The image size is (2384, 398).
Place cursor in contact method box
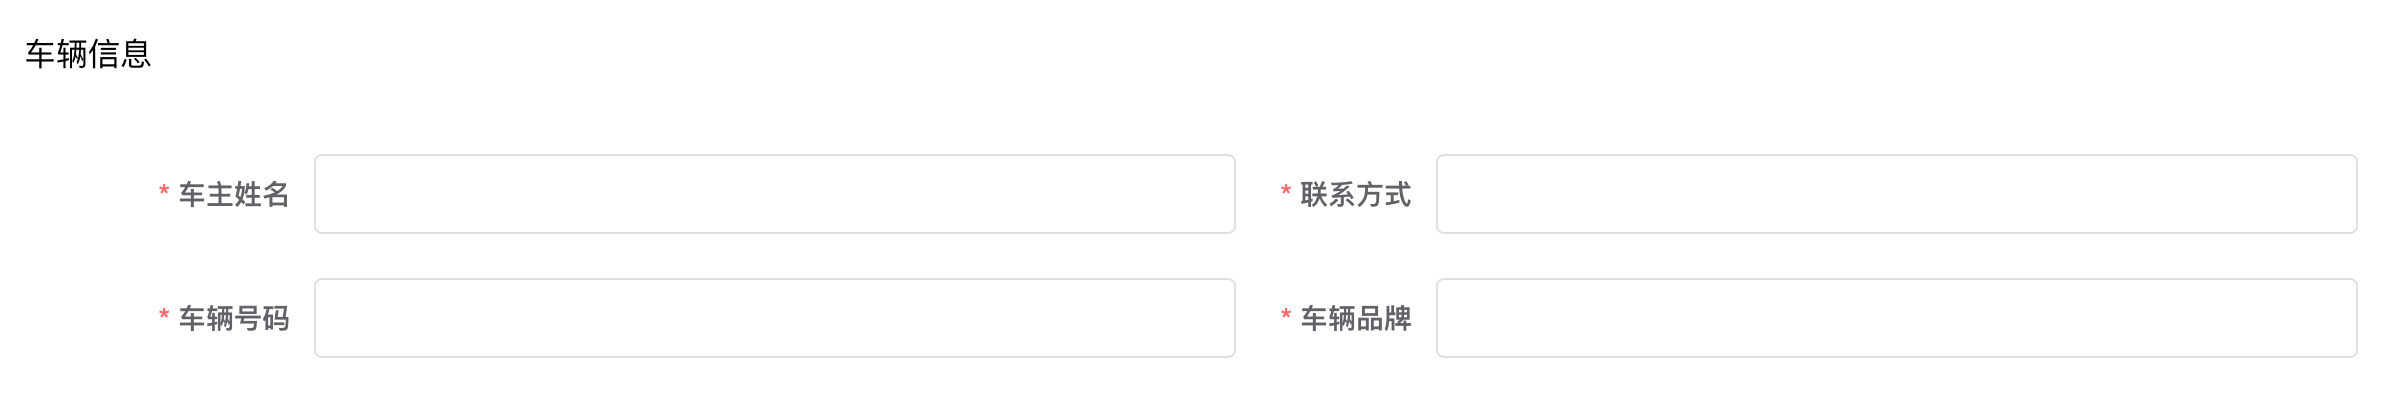pos(1897,194)
